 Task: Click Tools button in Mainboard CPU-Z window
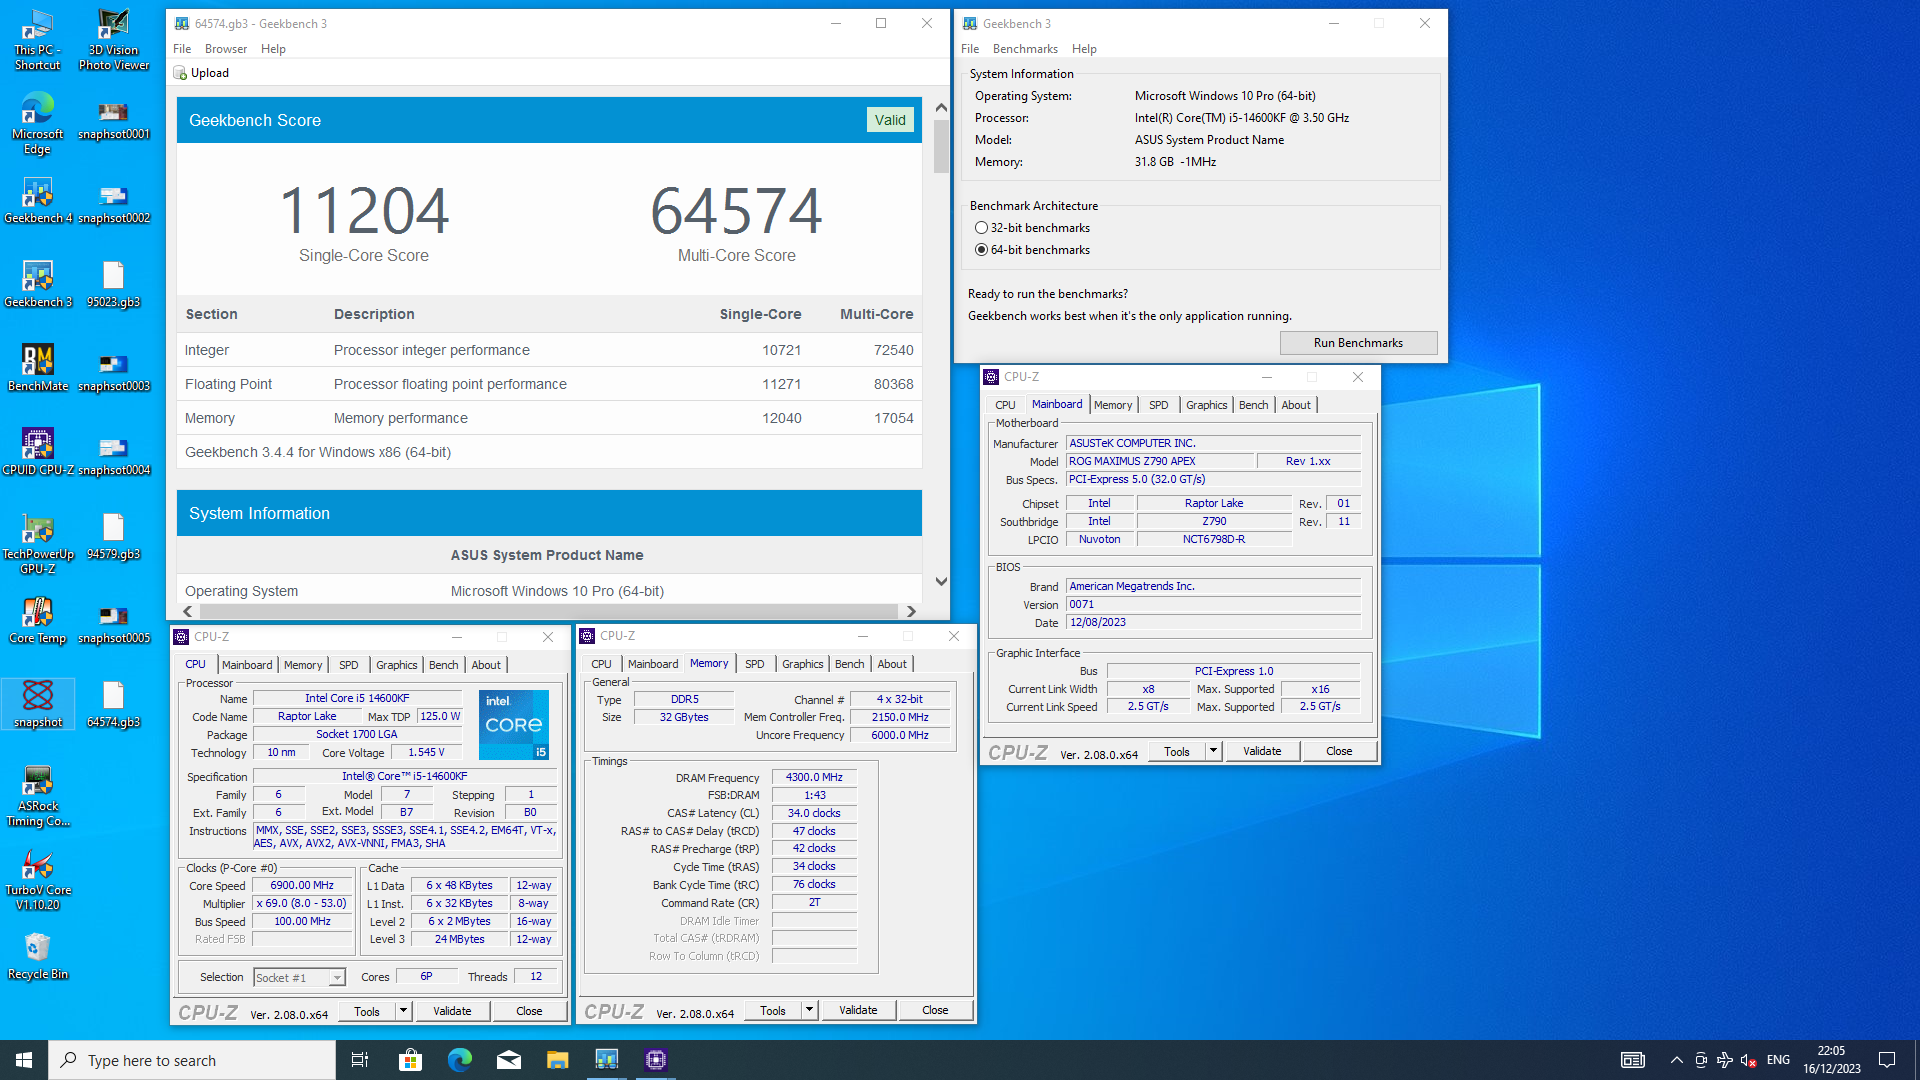coord(1177,751)
